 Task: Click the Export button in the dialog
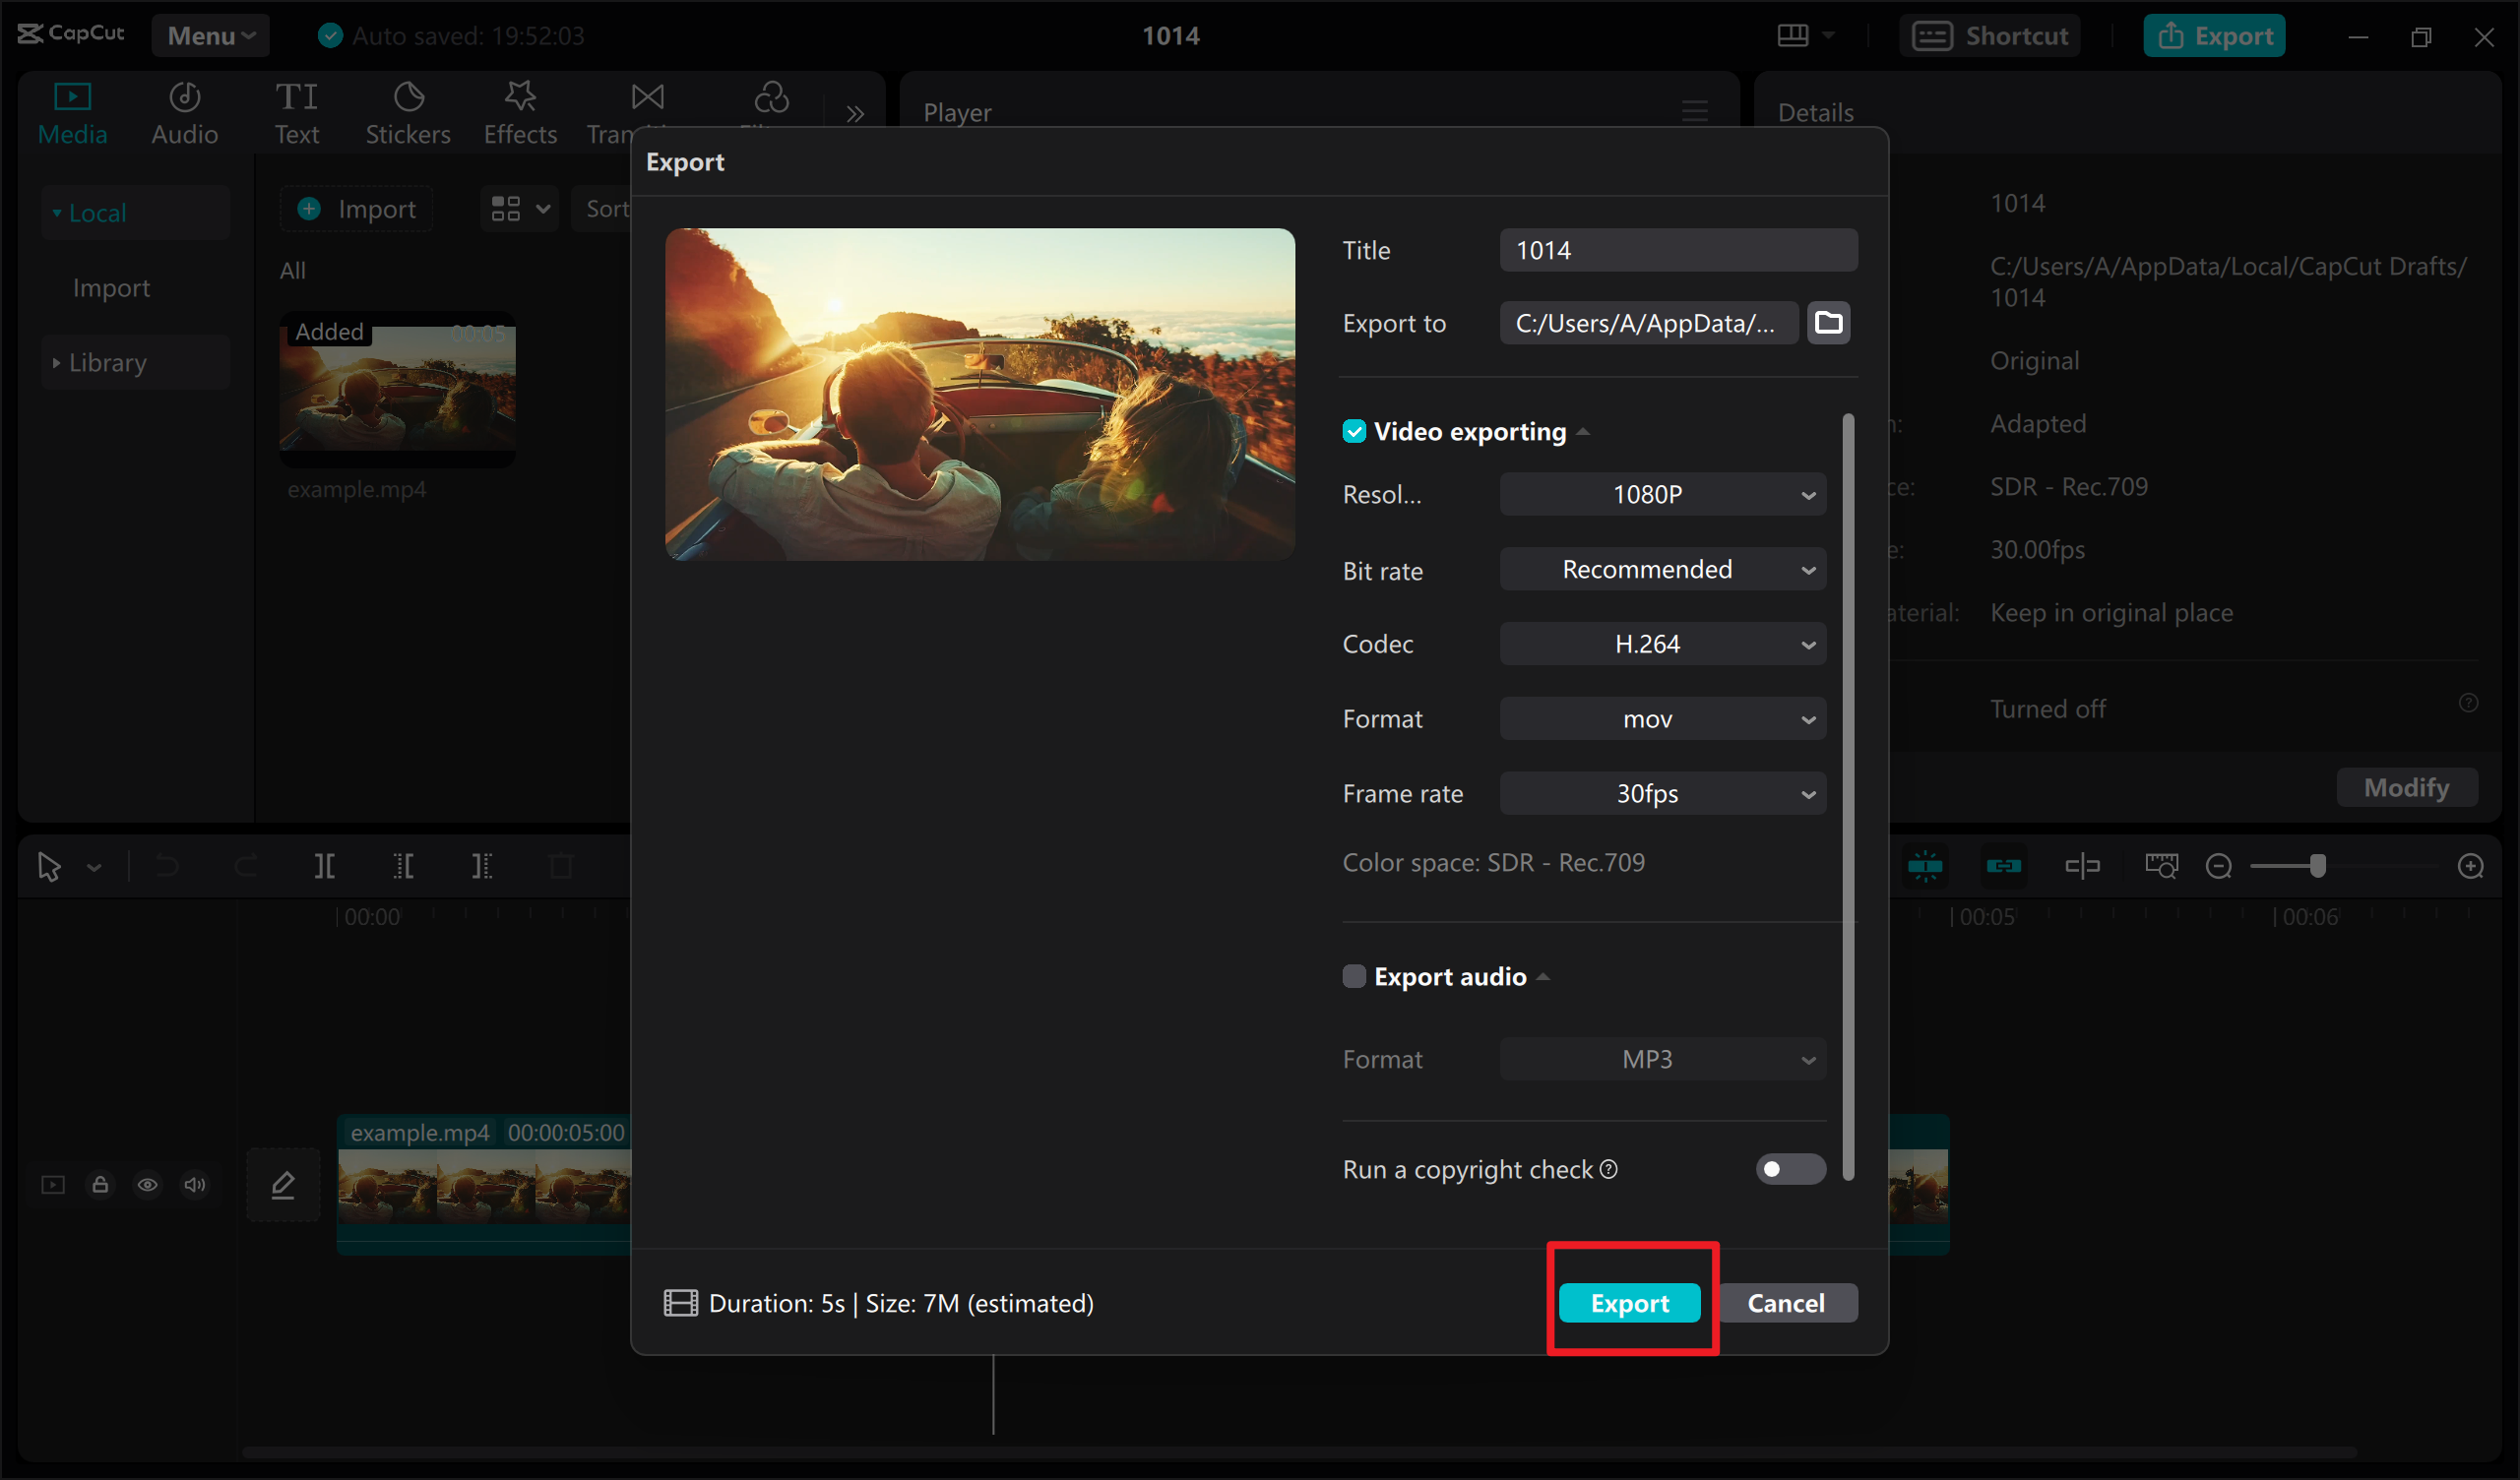pyautogui.click(x=1630, y=1302)
